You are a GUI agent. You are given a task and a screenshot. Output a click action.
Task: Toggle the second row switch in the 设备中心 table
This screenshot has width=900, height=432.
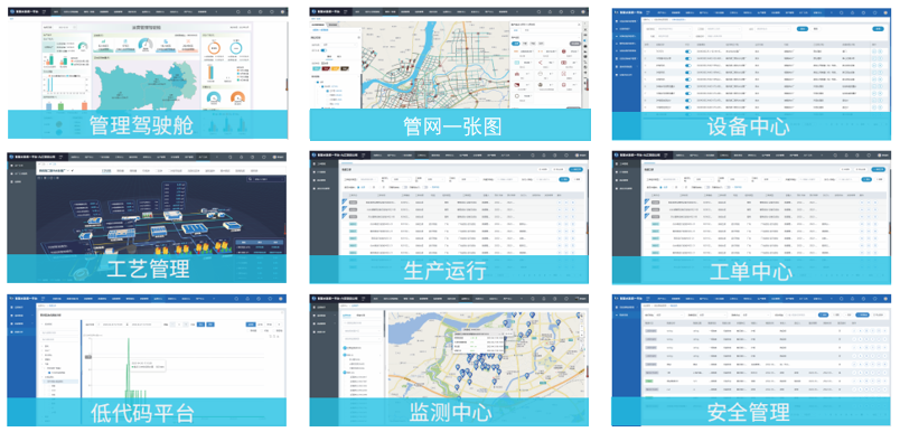(688, 60)
